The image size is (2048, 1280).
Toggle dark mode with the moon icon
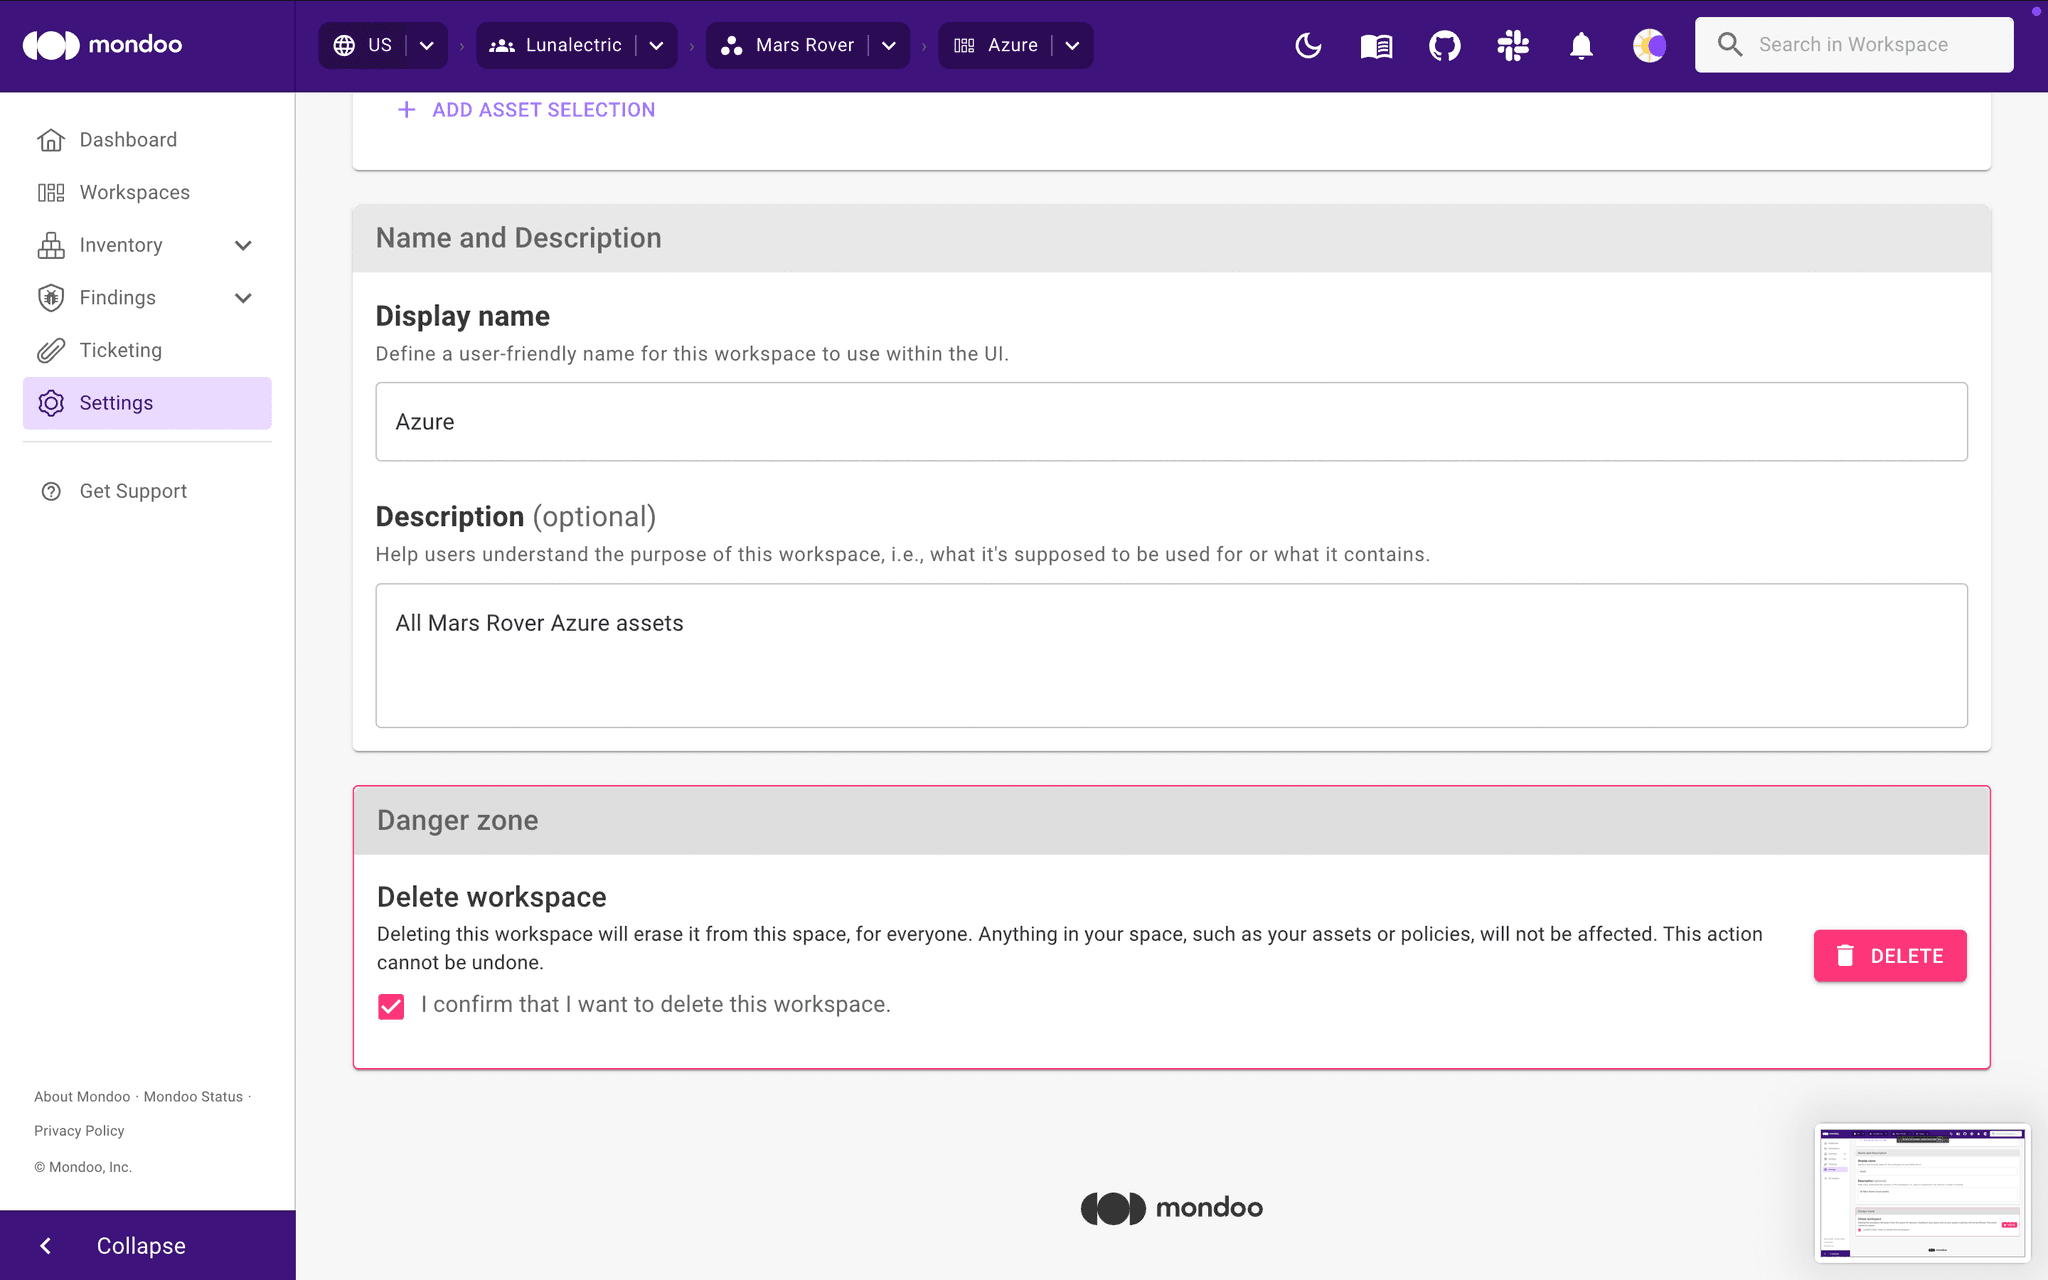(1309, 45)
